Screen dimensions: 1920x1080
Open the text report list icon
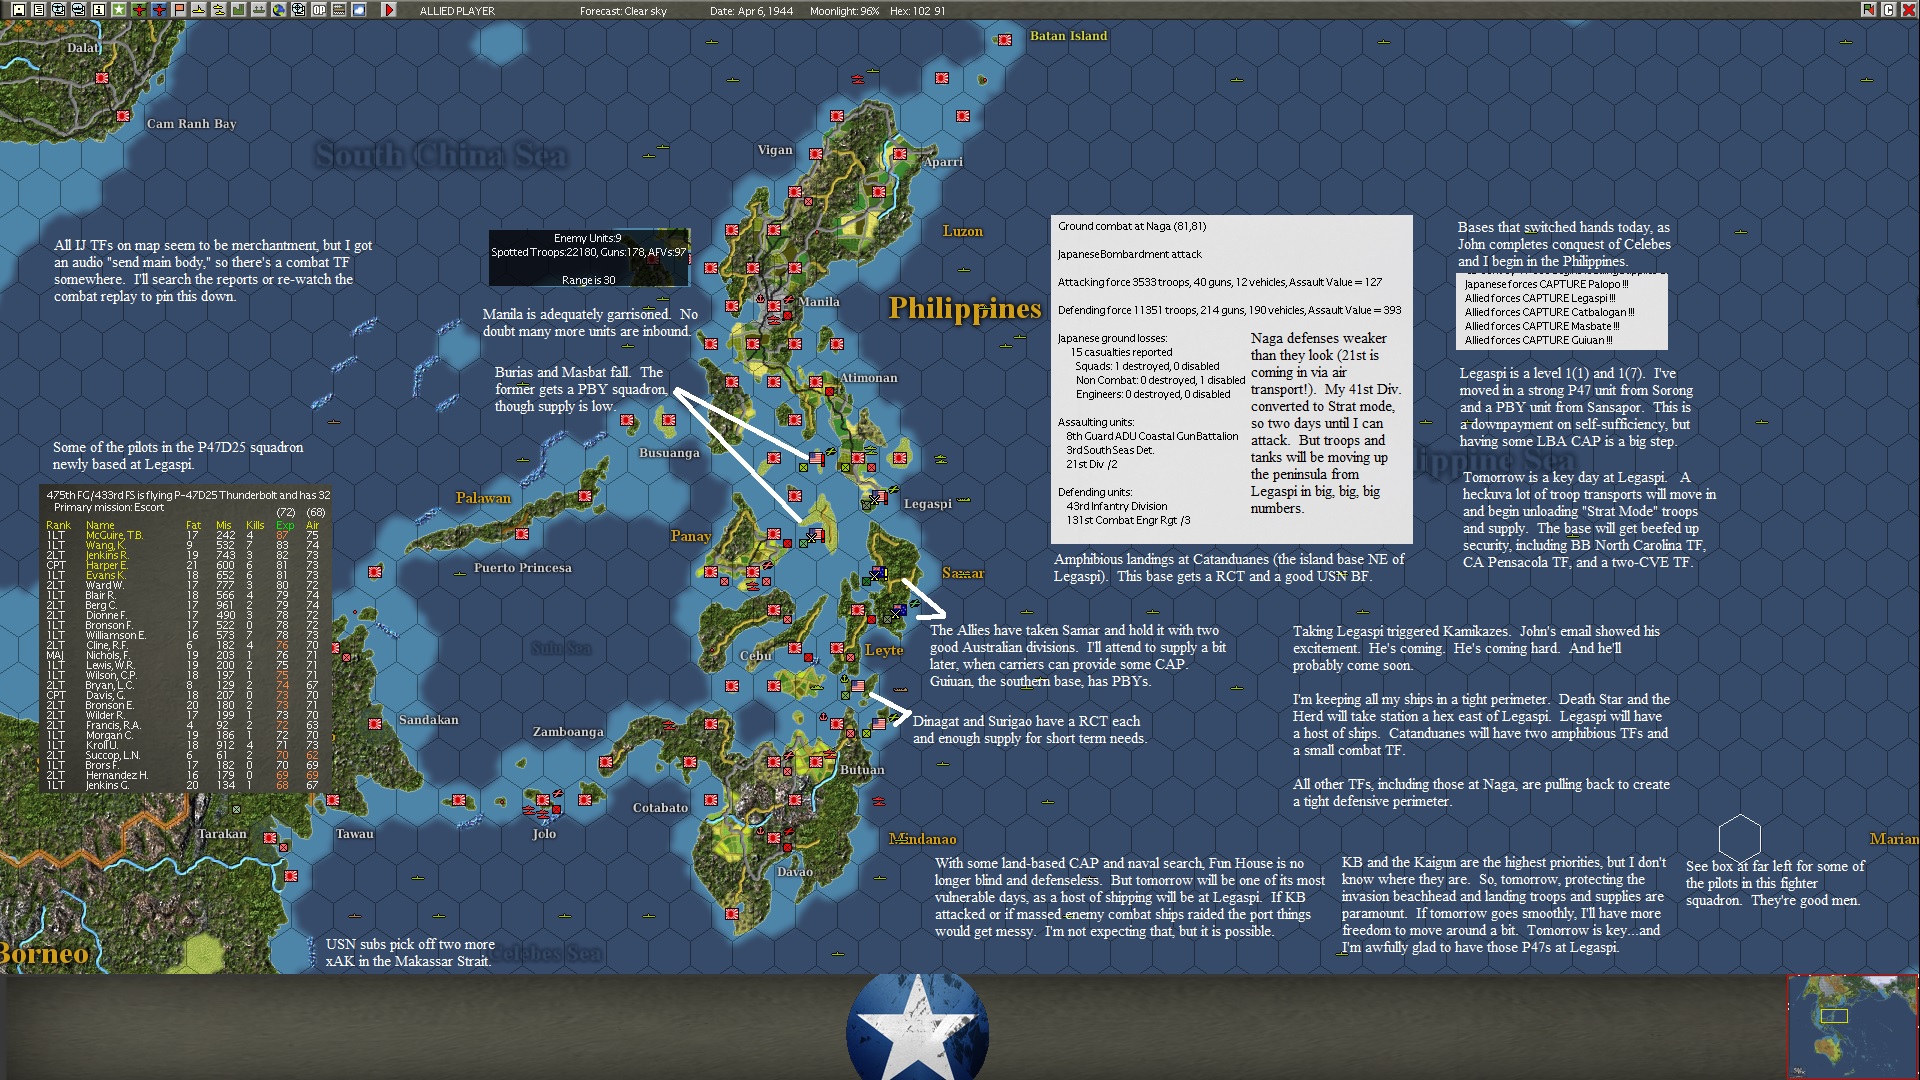point(39,10)
